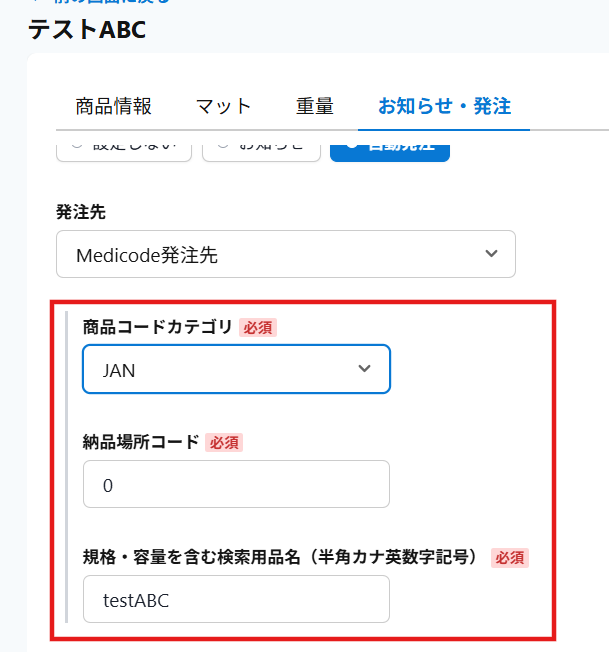Click the chevron arrow beside JAN

(x=364, y=369)
